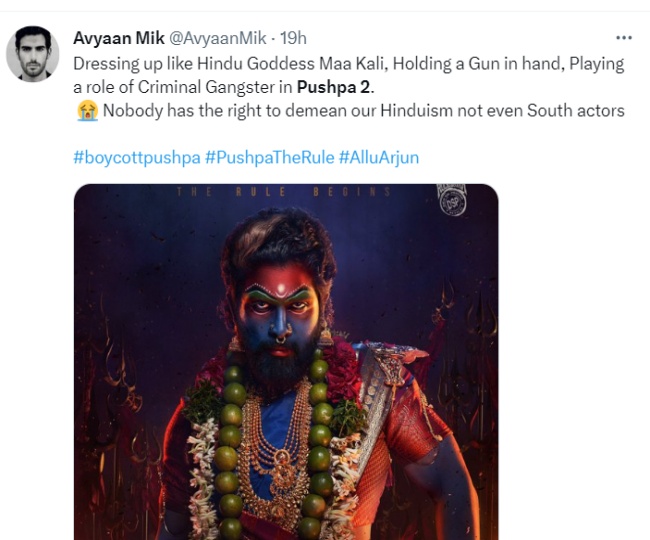Image resolution: width=650 pixels, height=540 pixels.
Task: Click the words "Maa Kali" in the tweet
Action: pos(352,63)
